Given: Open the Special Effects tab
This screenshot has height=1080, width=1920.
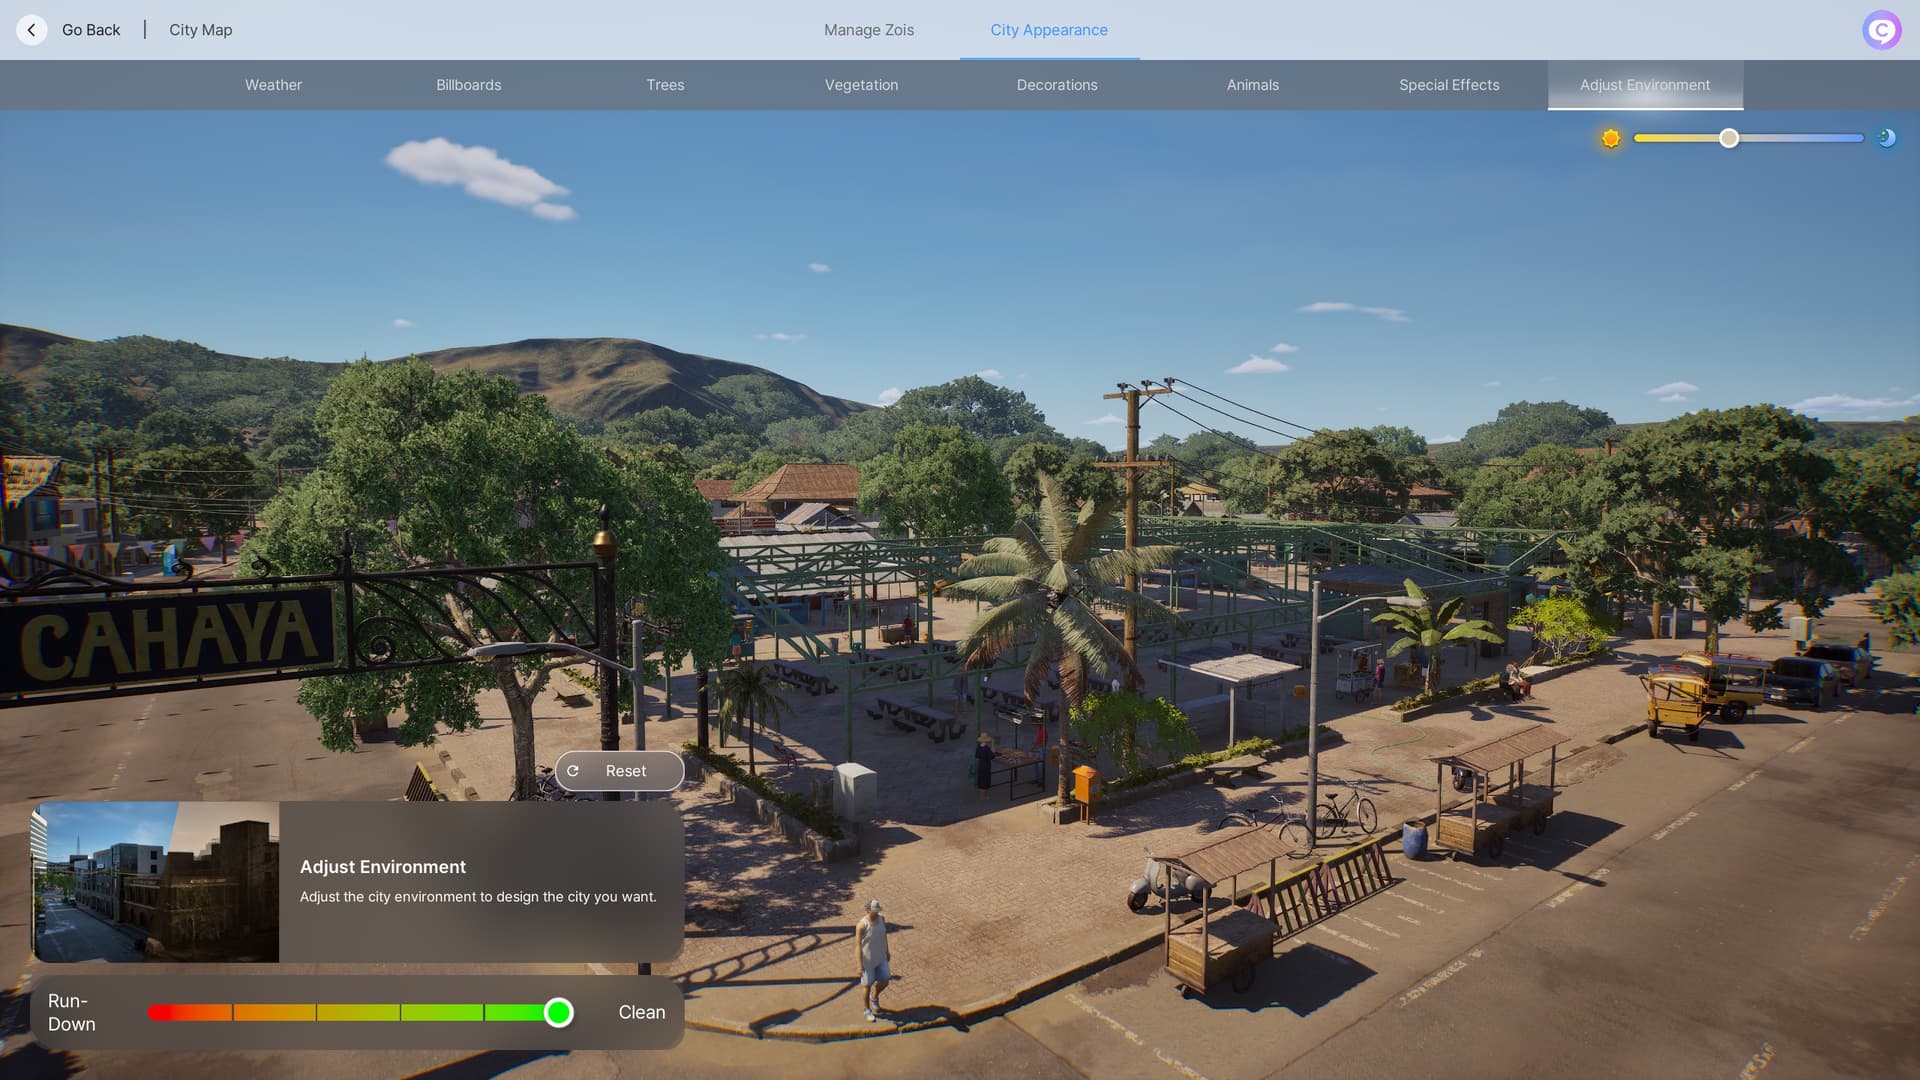Looking at the screenshot, I should pyautogui.click(x=1449, y=85).
